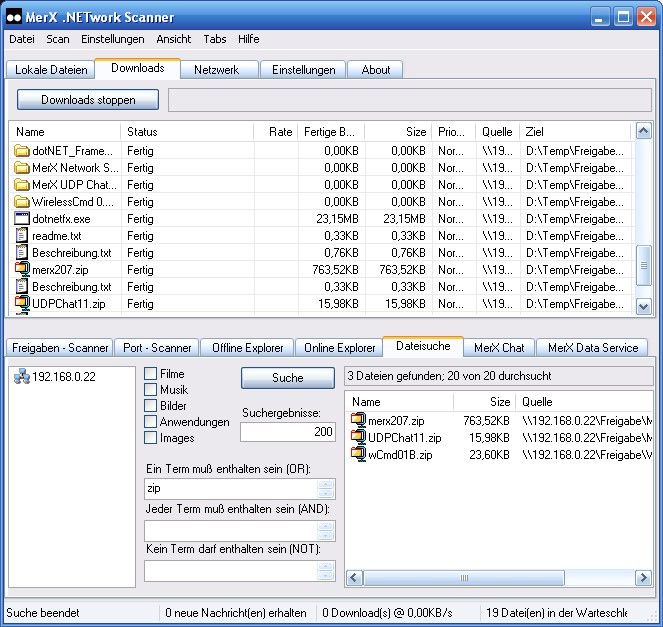This screenshot has height=627, width=663.
Task: Switch to the Port - Scanner tab
Action: point(157,348)
